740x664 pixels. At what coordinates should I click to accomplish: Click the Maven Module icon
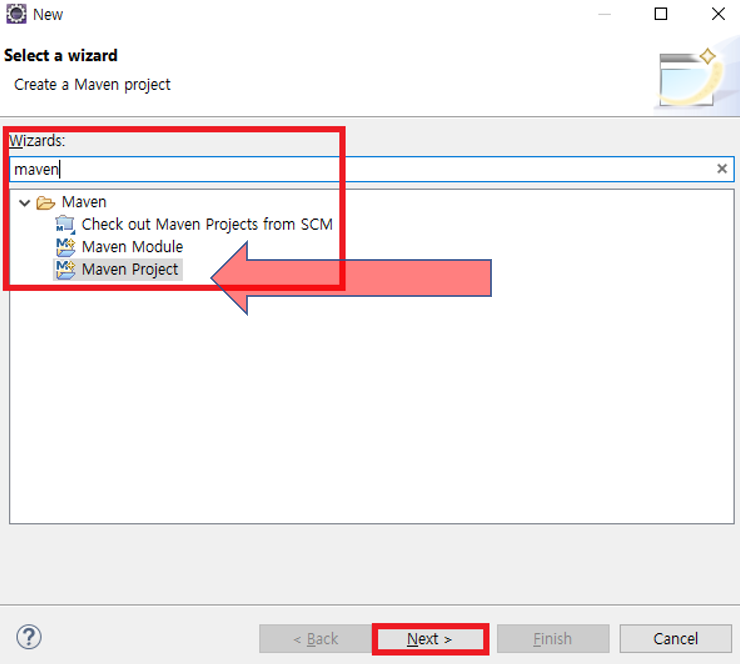click(x=65, y=247)
